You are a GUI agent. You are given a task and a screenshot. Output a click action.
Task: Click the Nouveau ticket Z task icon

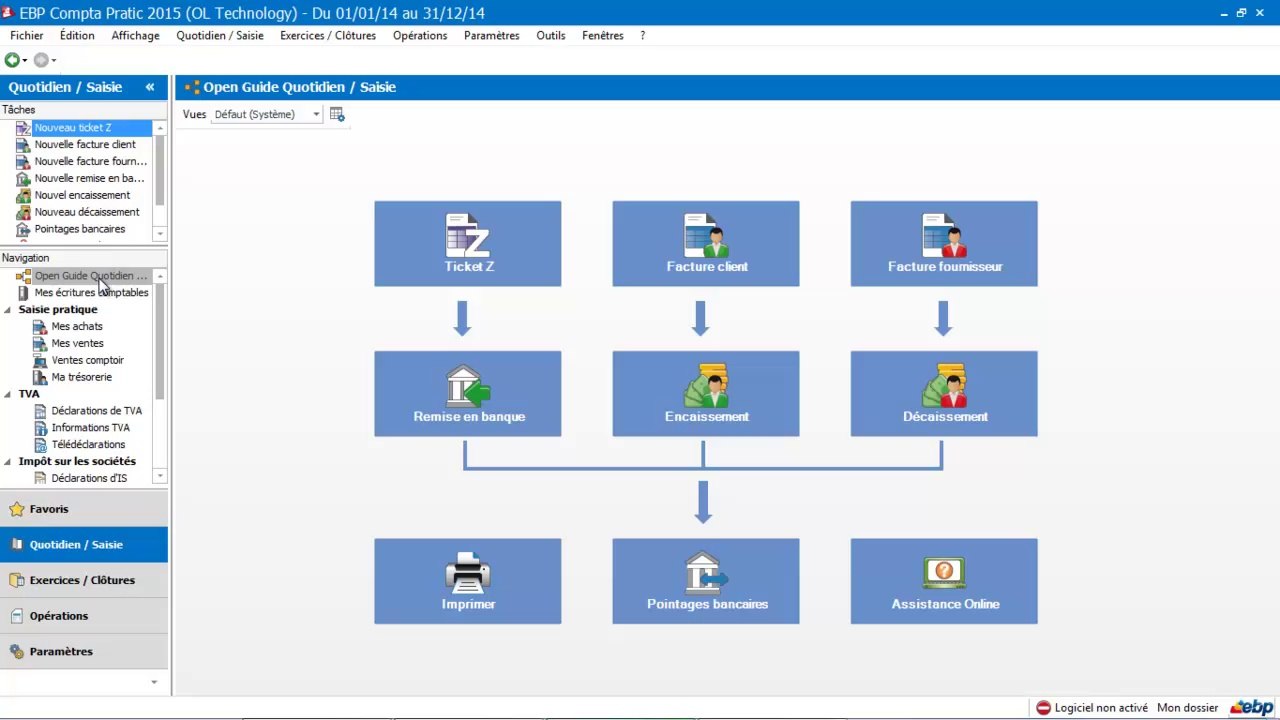[x=24, y=128]
